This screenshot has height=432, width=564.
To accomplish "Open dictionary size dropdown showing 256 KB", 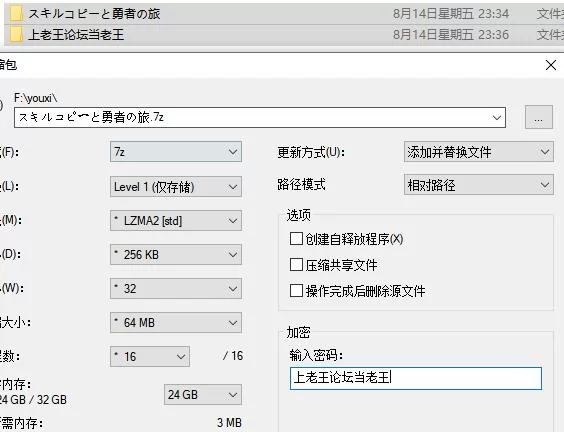I will pyautogui.click(x=176, y=255).
